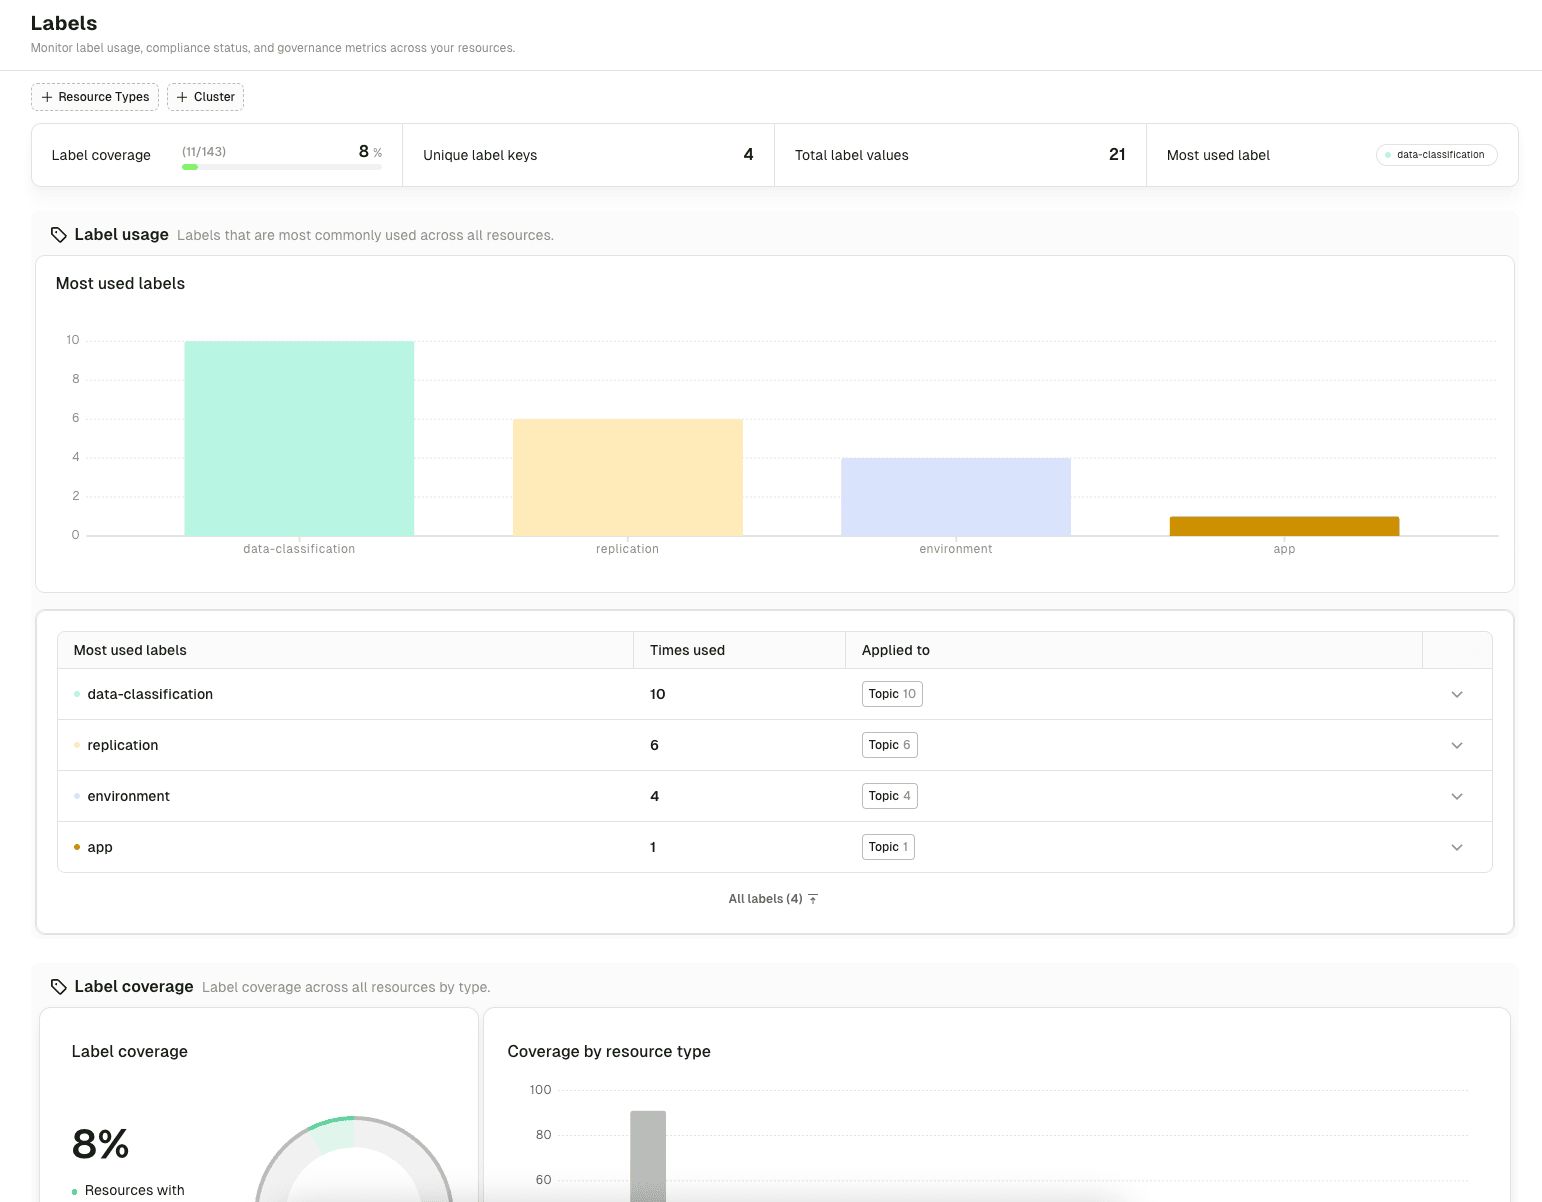Expand the data-classification row details
Screen dimensions: 1542x1202
(1457, 693)
